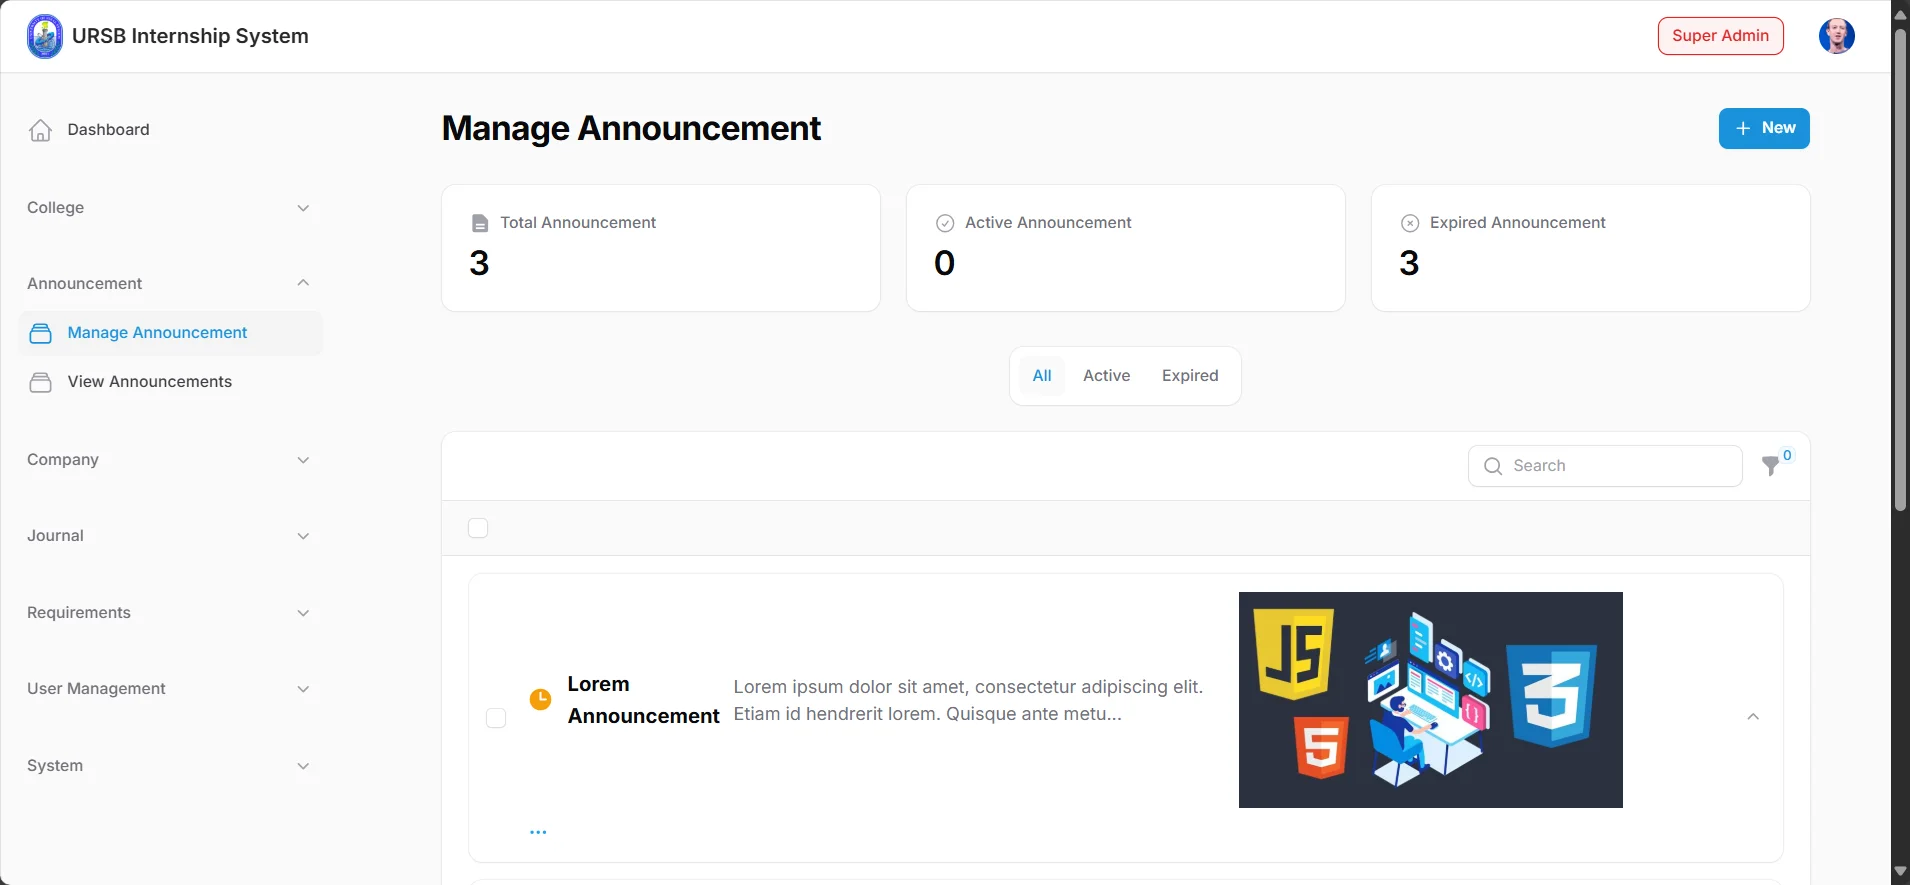Click the Total Announcement document icon

pos(480,223)
